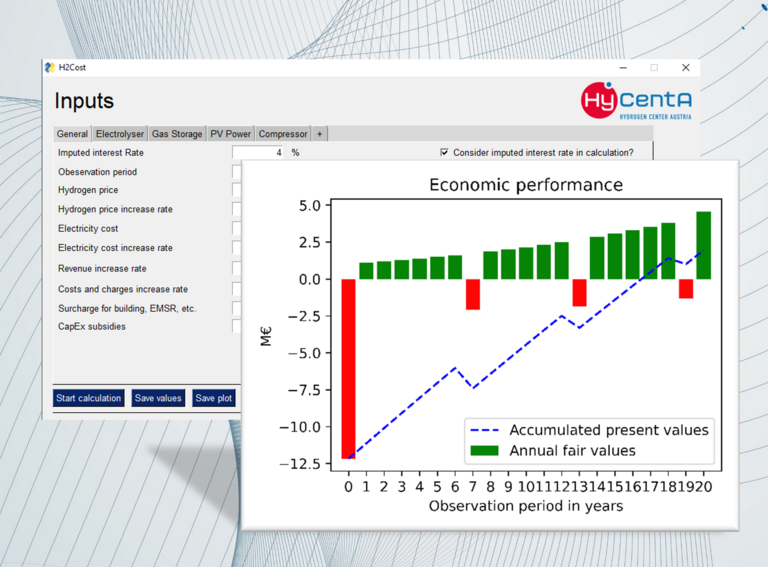Click the Accumulated present values legend entry
Image resolution: width=768 pixels, height=567 pixels.
[608, 430]
